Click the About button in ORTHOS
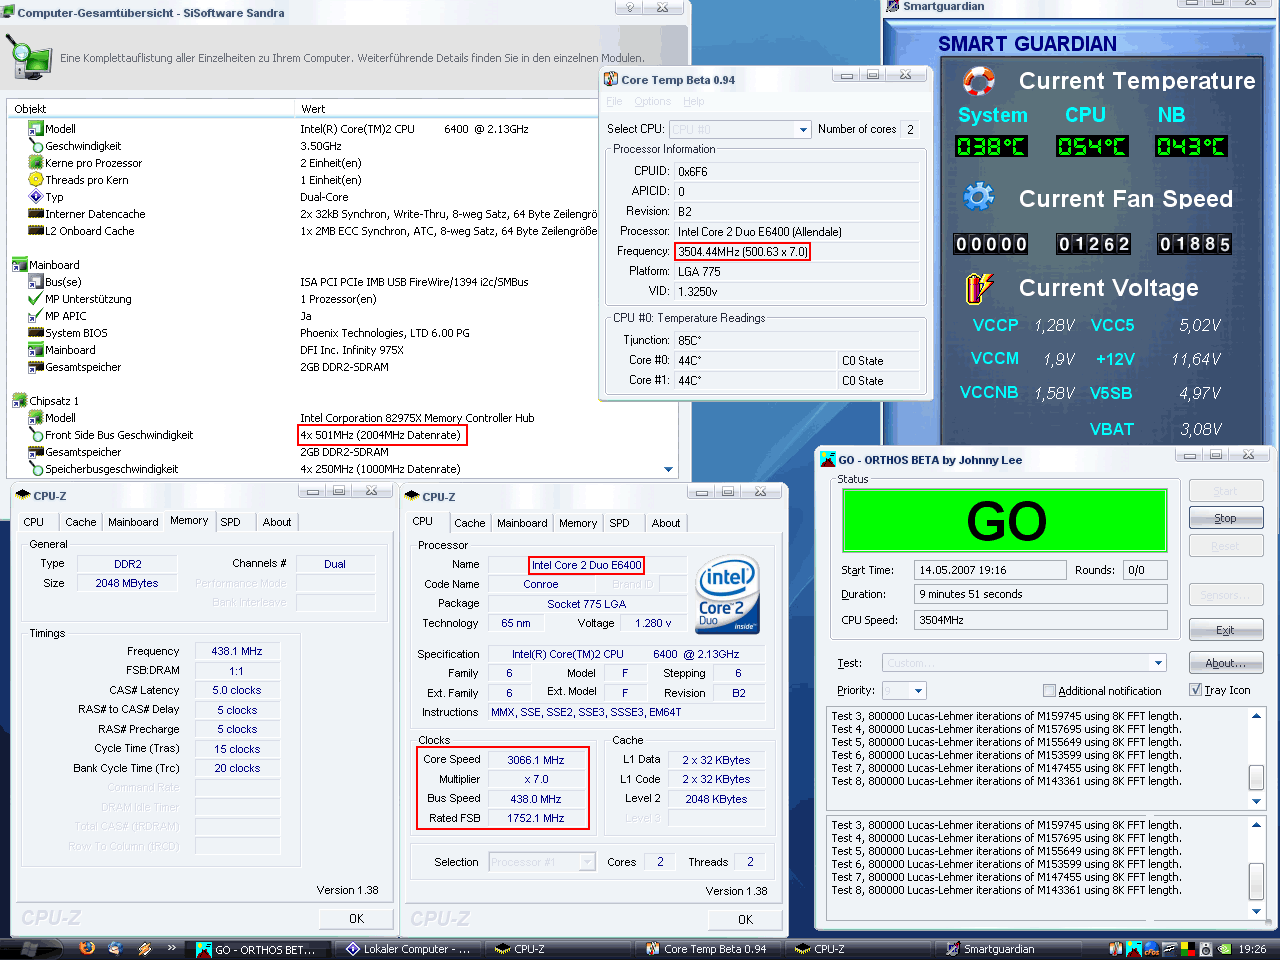 pos(1226,663)
